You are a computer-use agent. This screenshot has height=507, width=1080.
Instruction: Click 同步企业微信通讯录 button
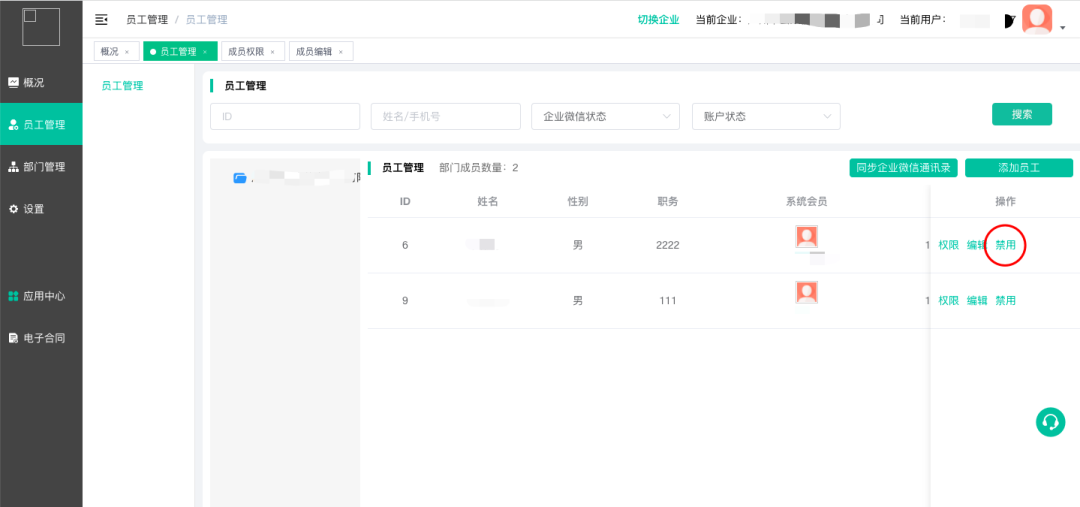(x=904, y=167)
